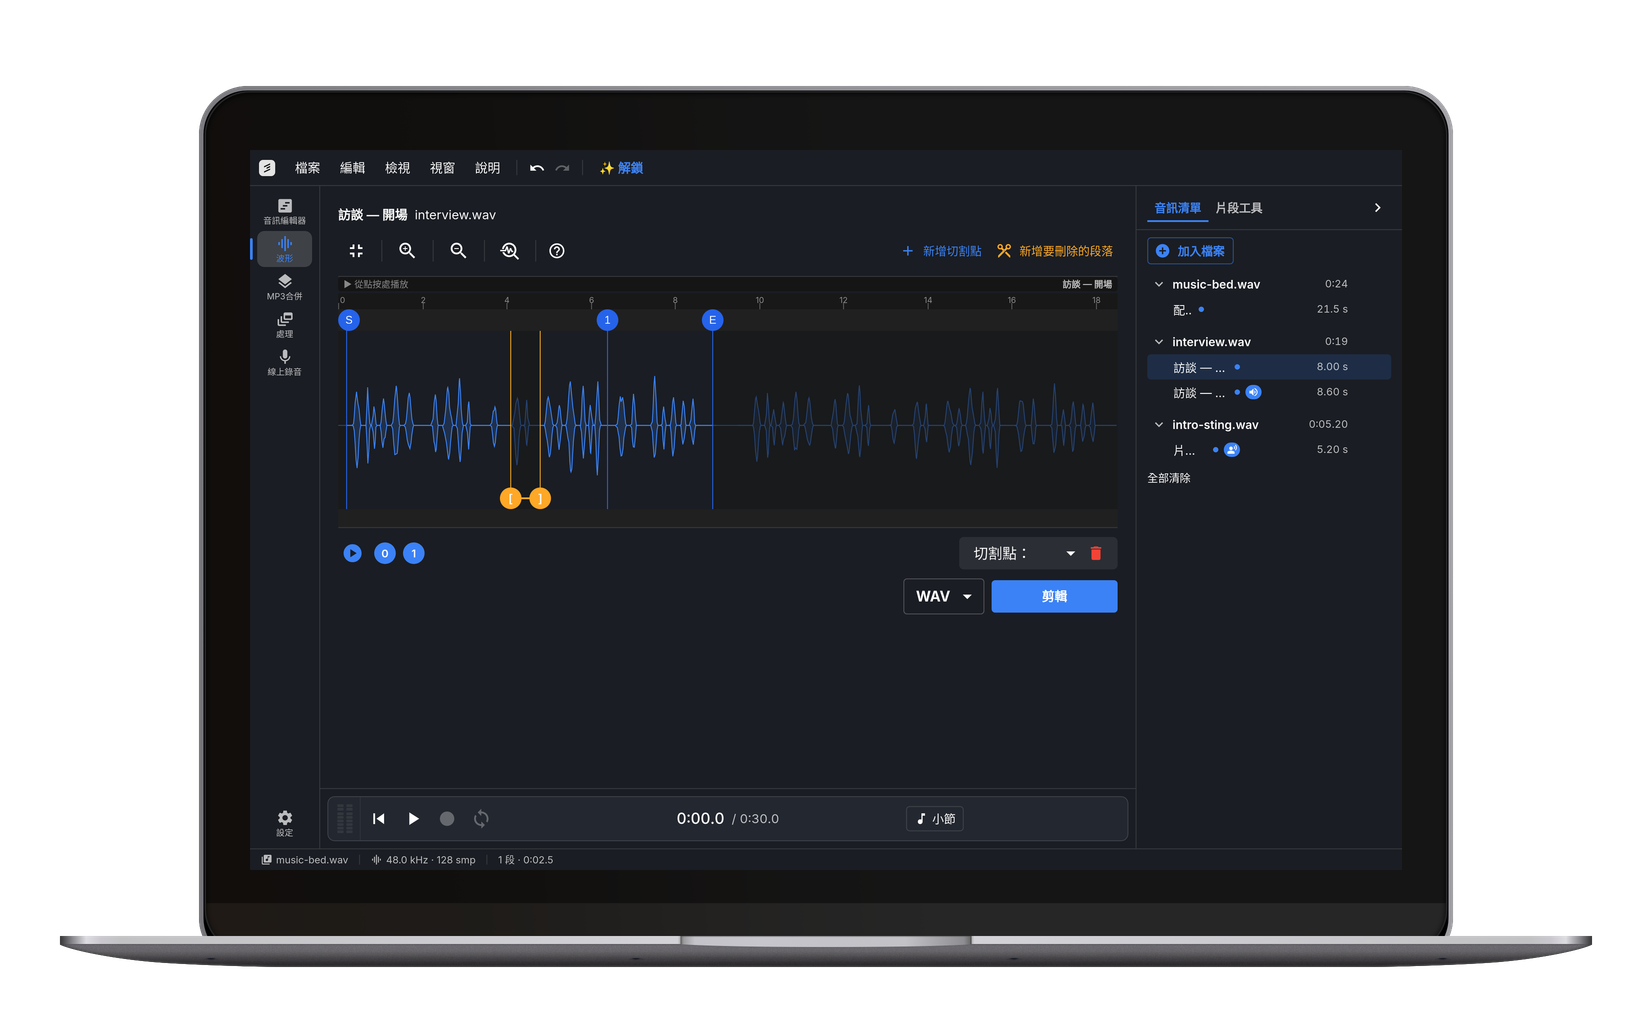This screenshot has height=1020, width=1652.
Task: Open the WAV format dropdown
Action: pyautogui.click(x=944, y=596)
